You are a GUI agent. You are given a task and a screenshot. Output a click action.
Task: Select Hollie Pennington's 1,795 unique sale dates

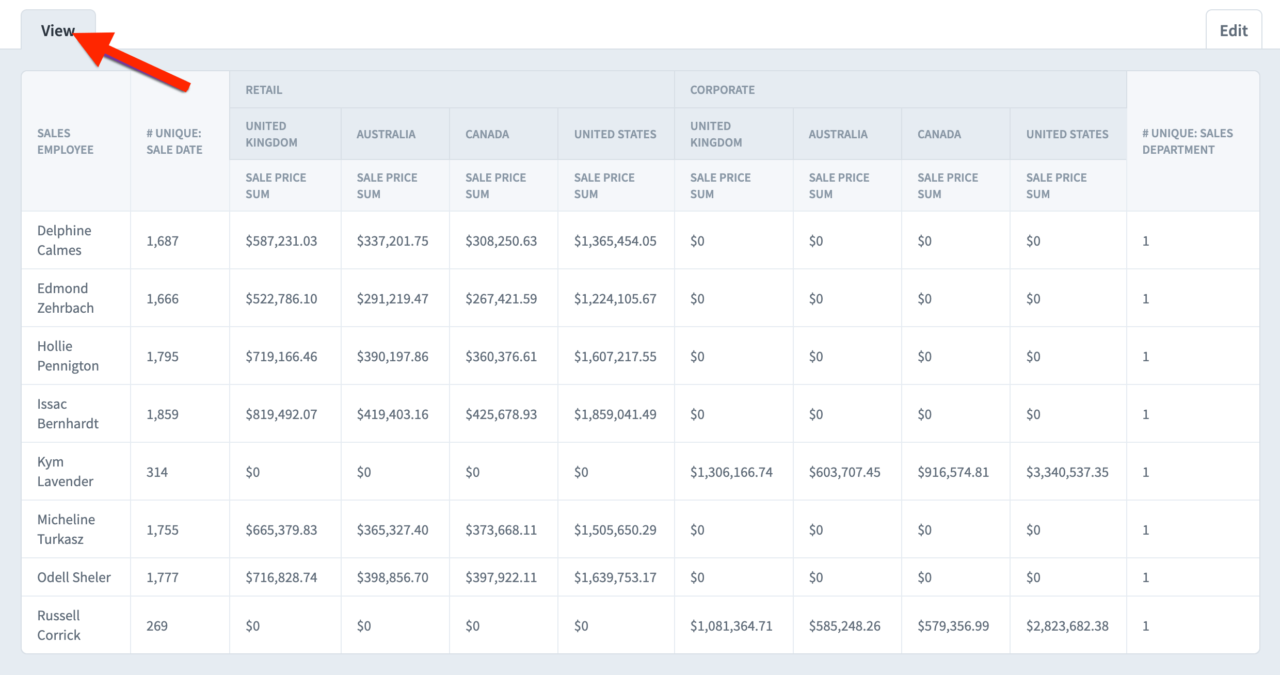[x=163, y=355]
